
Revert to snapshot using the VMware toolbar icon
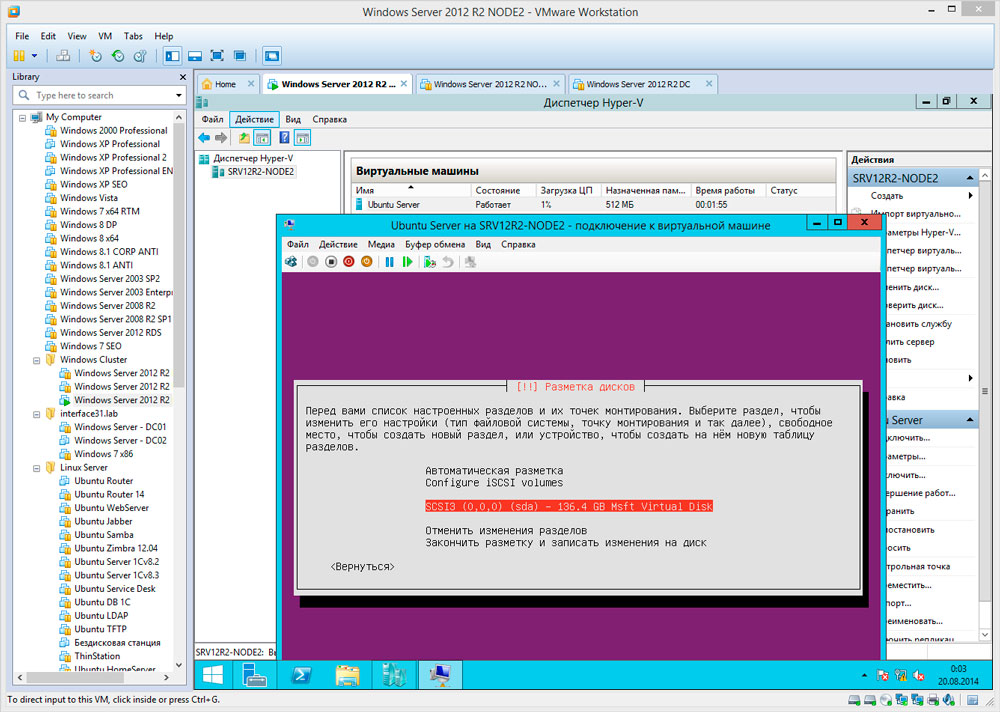[118, 56]
